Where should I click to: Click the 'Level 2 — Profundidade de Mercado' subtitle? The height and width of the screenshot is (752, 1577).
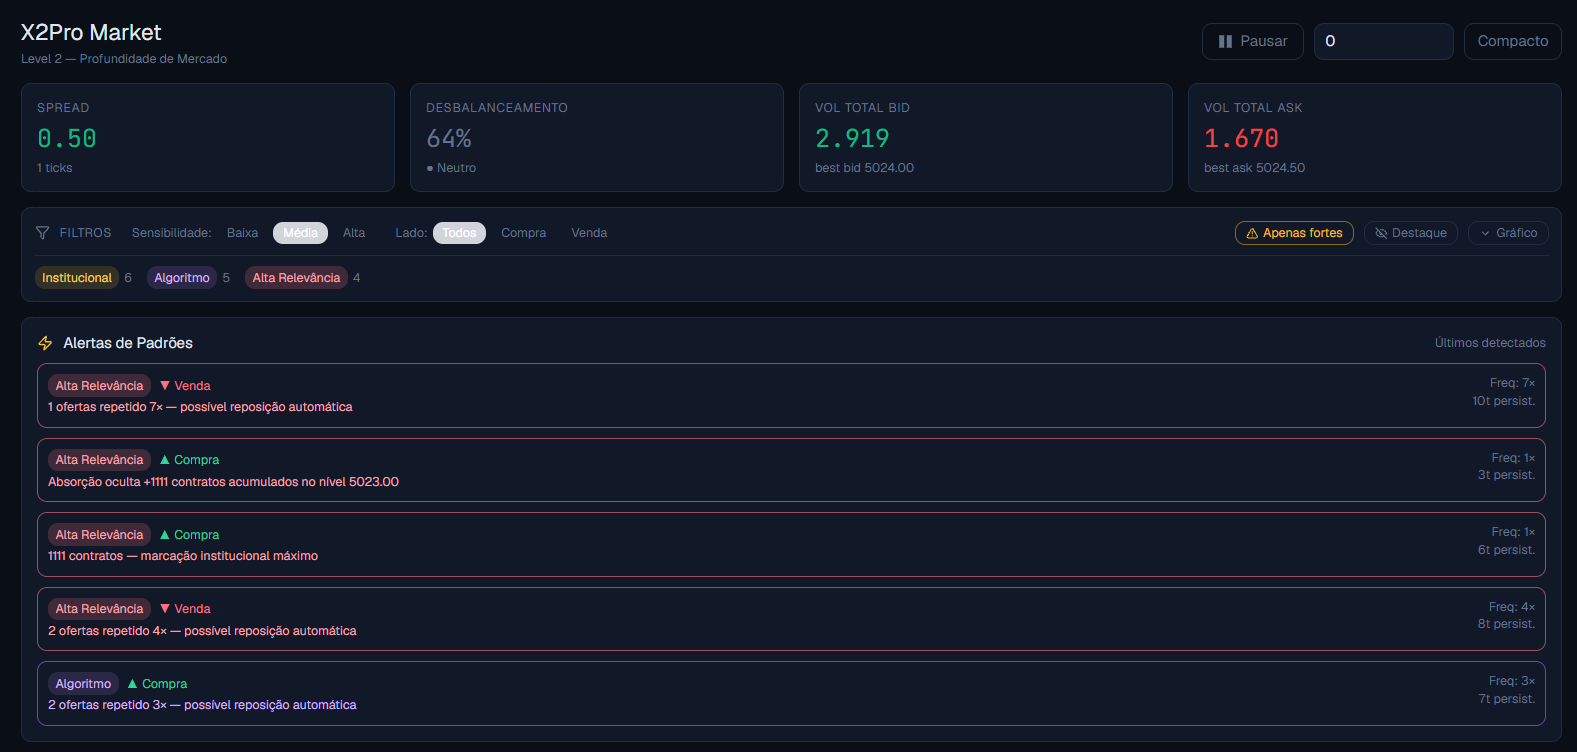124,59
